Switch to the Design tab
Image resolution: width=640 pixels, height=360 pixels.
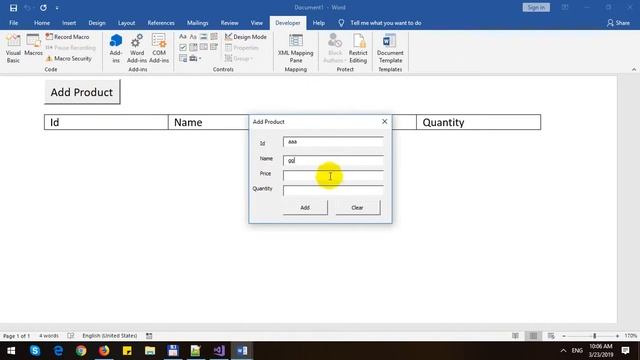pos(97,23)
